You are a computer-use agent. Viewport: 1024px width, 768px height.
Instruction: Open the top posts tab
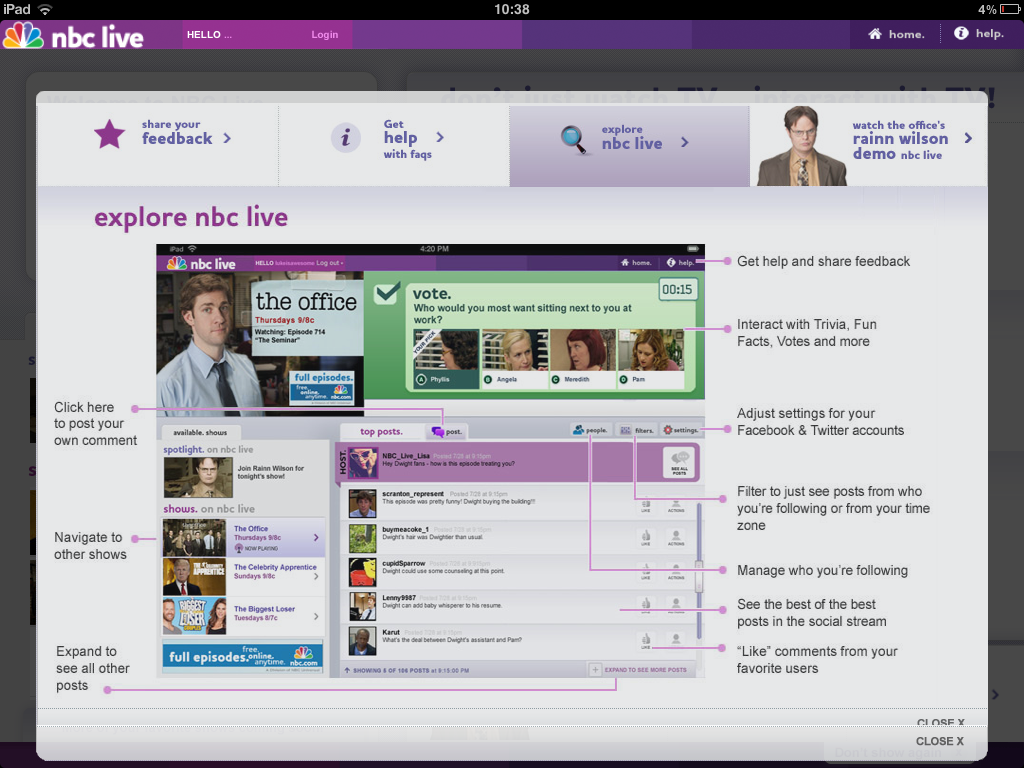point(381,431)
